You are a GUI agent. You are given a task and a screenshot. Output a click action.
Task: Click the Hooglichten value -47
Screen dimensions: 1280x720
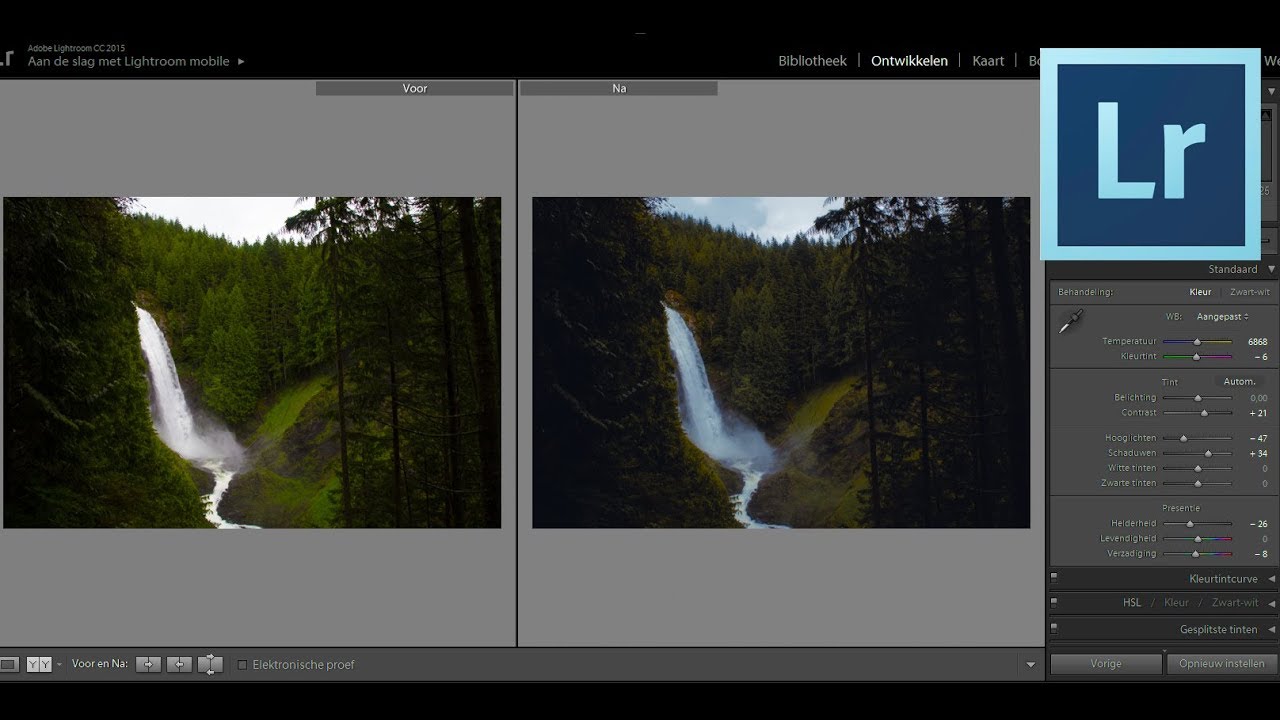click(1258, 438)
